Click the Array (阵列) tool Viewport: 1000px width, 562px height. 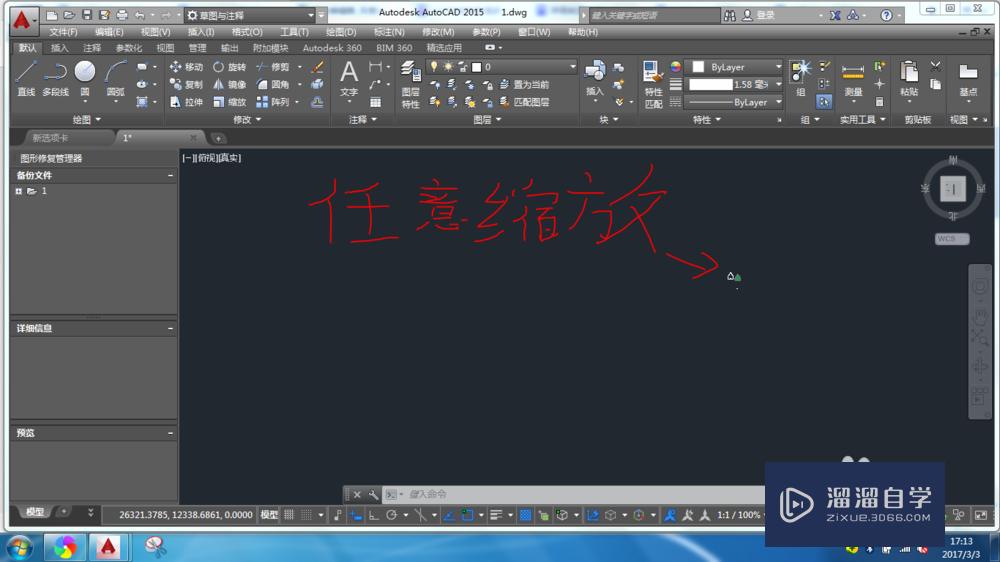tap(273, 102)
